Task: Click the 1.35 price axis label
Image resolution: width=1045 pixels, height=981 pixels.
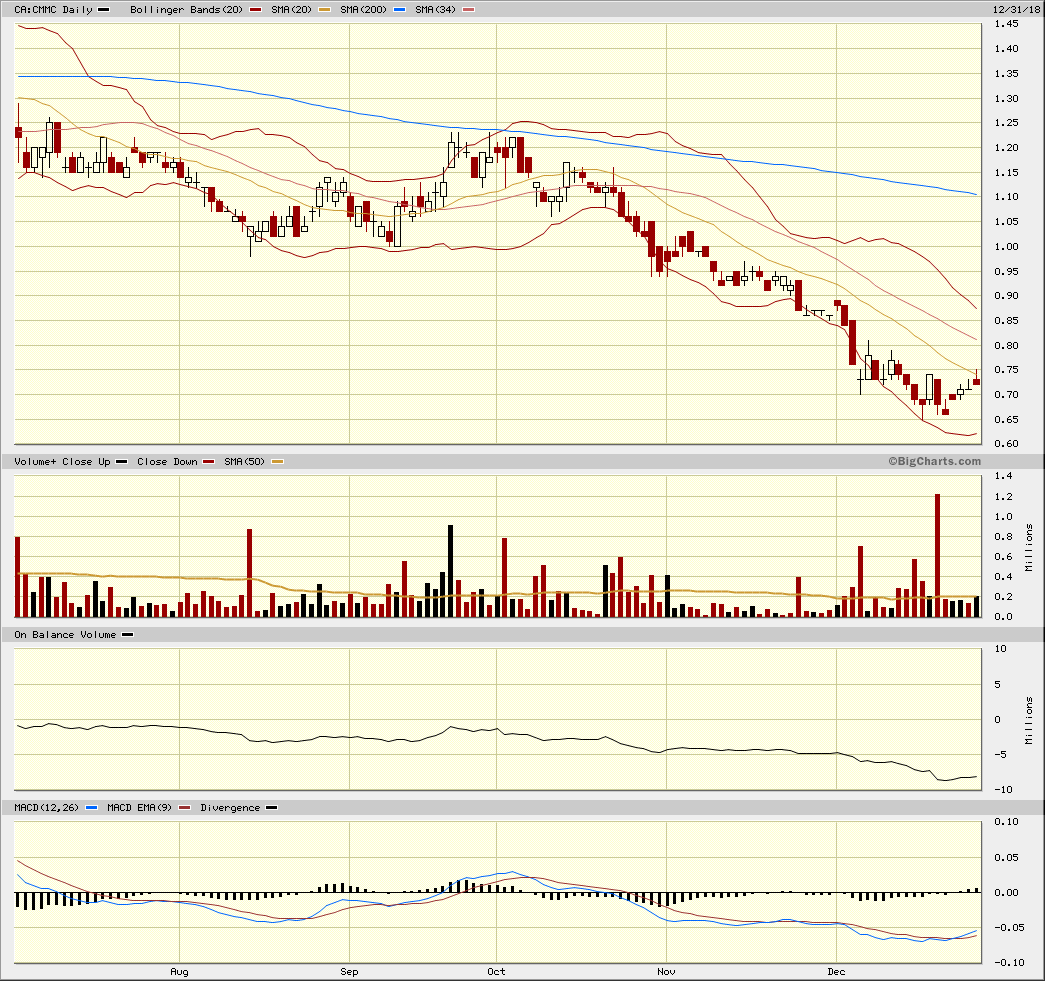Action: click(1006, 74)
